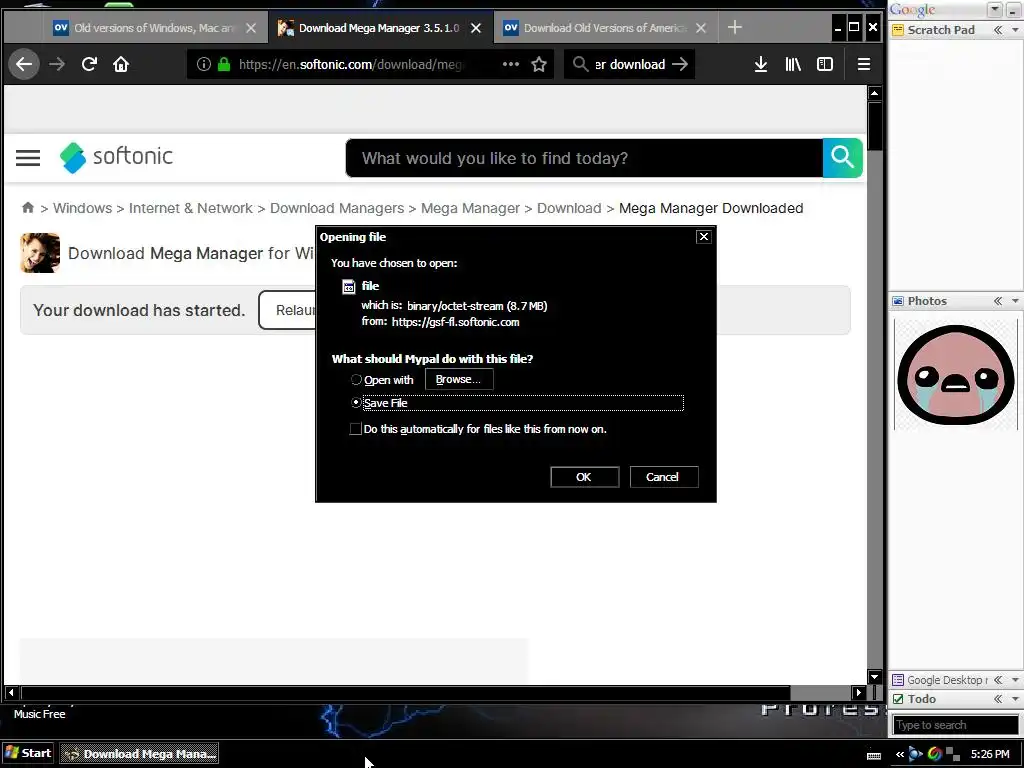
Task: Open the browser hamburger menu
Action: [863, 64]
